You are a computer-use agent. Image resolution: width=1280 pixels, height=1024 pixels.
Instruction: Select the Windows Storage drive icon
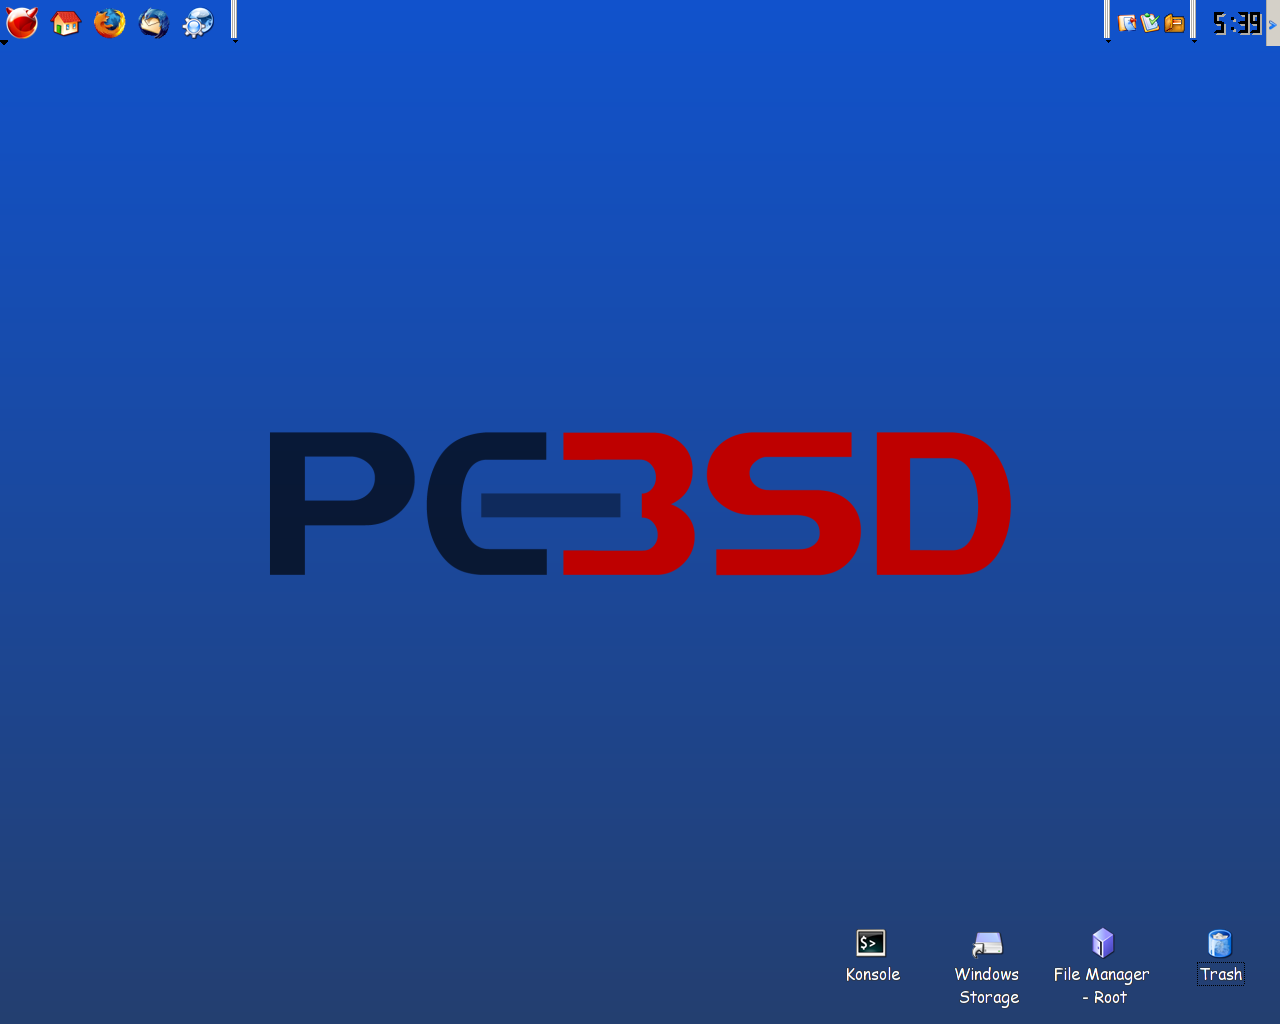tap(988, 943)
